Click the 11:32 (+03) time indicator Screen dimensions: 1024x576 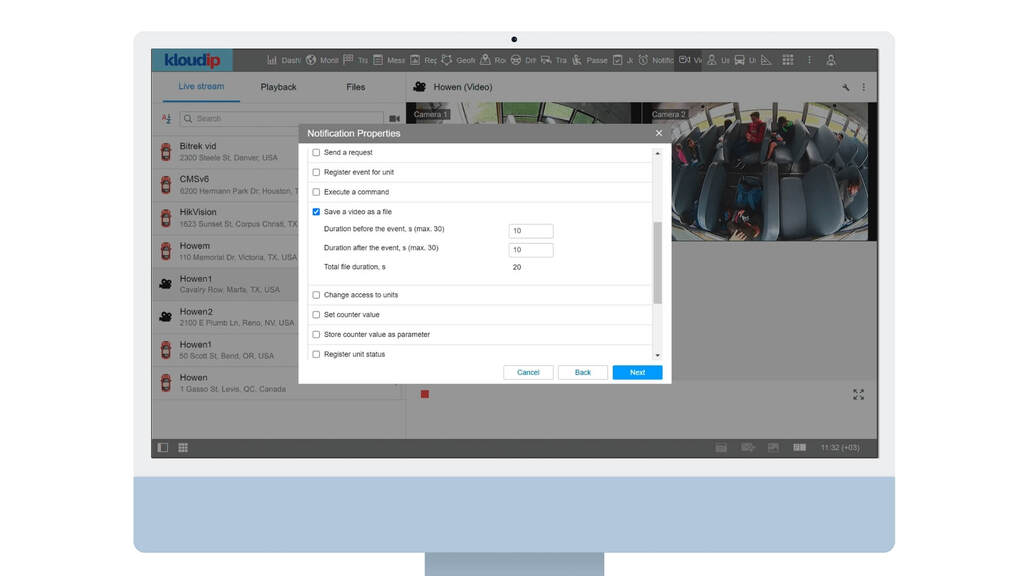click(x=840, y=447)
